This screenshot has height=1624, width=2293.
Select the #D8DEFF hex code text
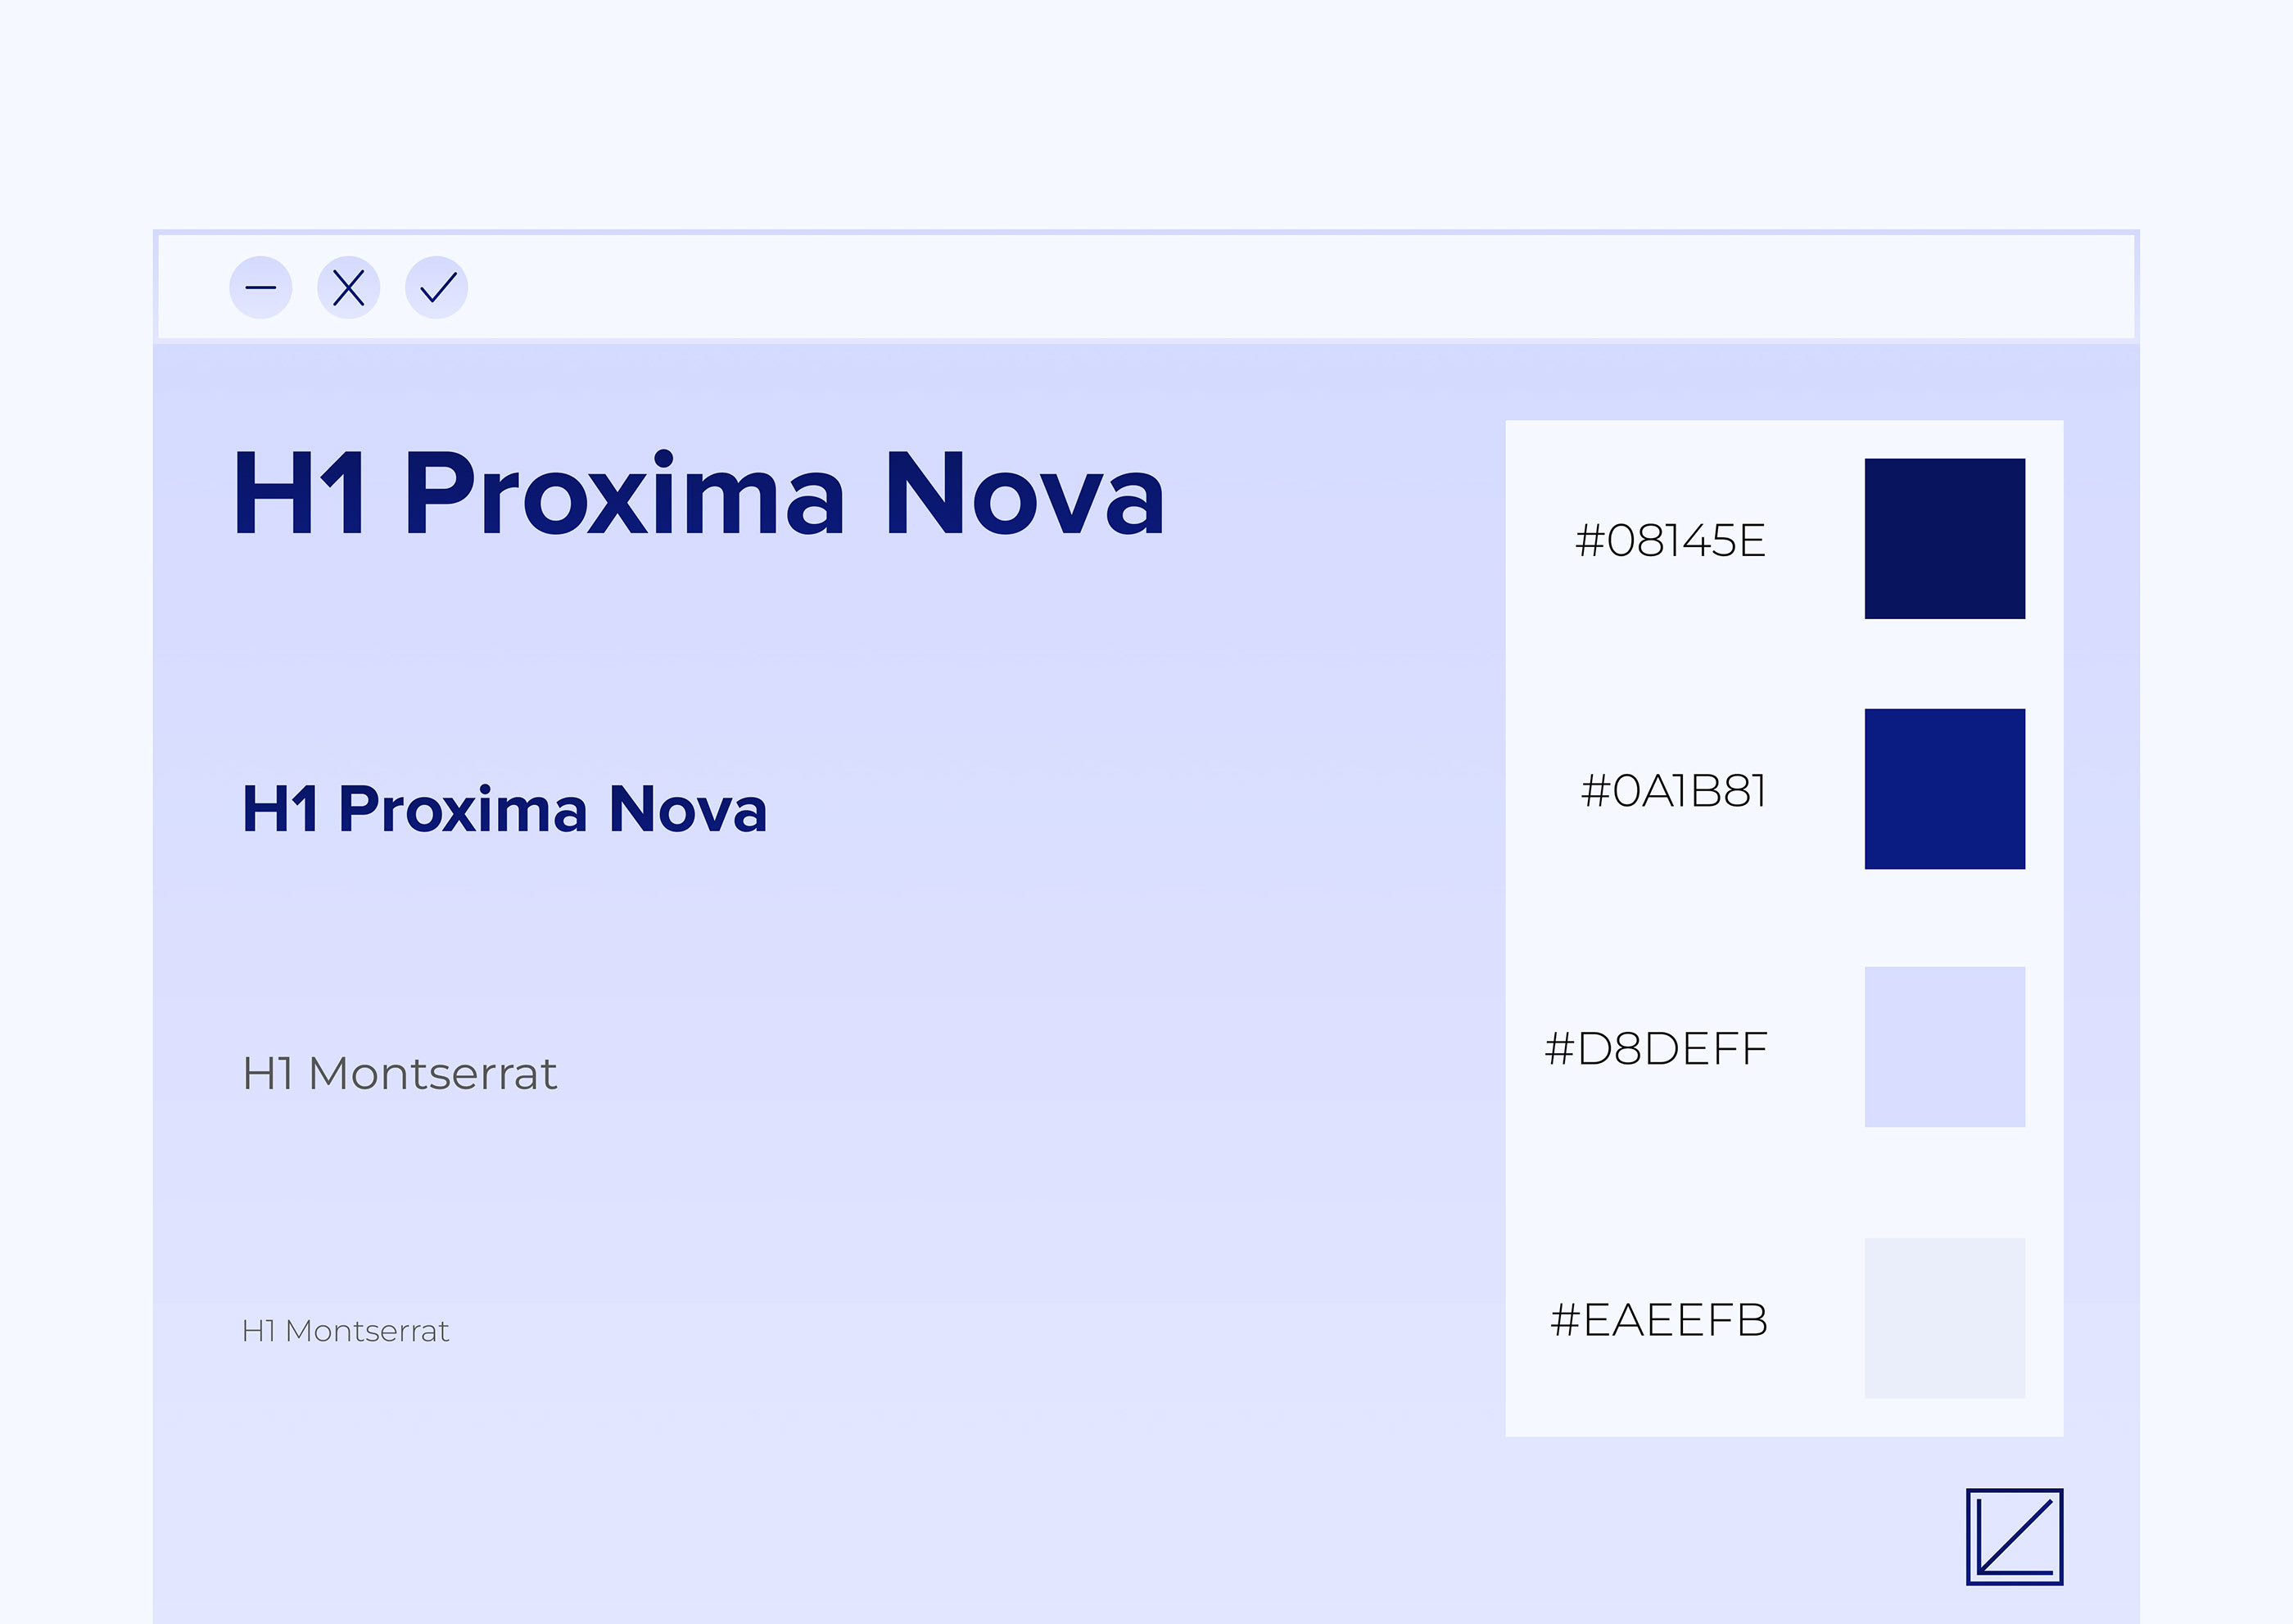[1656, 1049]
